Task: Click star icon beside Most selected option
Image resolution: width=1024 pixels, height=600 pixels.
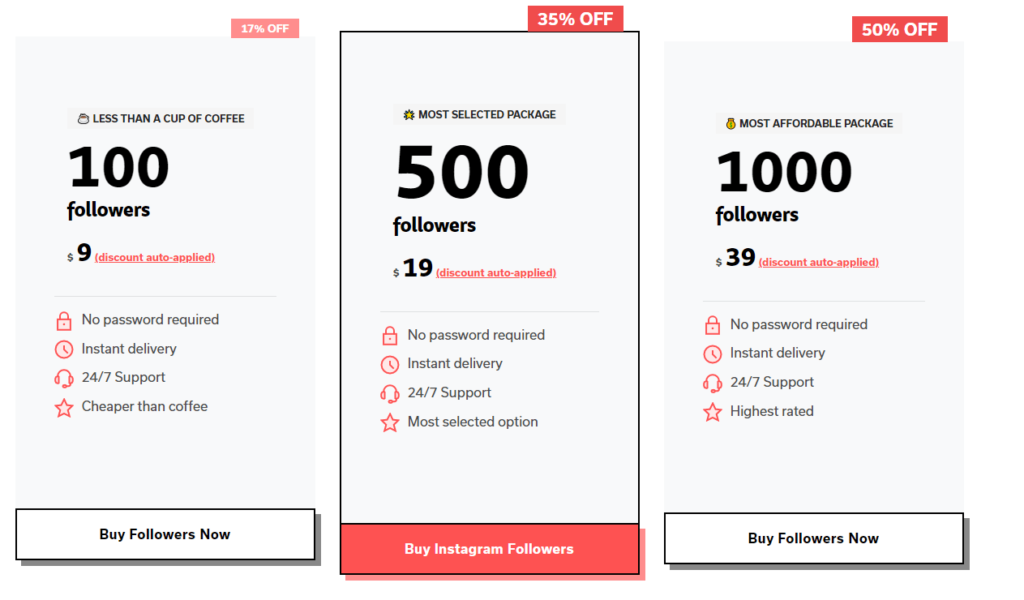Action: click(x=390, y=422)
